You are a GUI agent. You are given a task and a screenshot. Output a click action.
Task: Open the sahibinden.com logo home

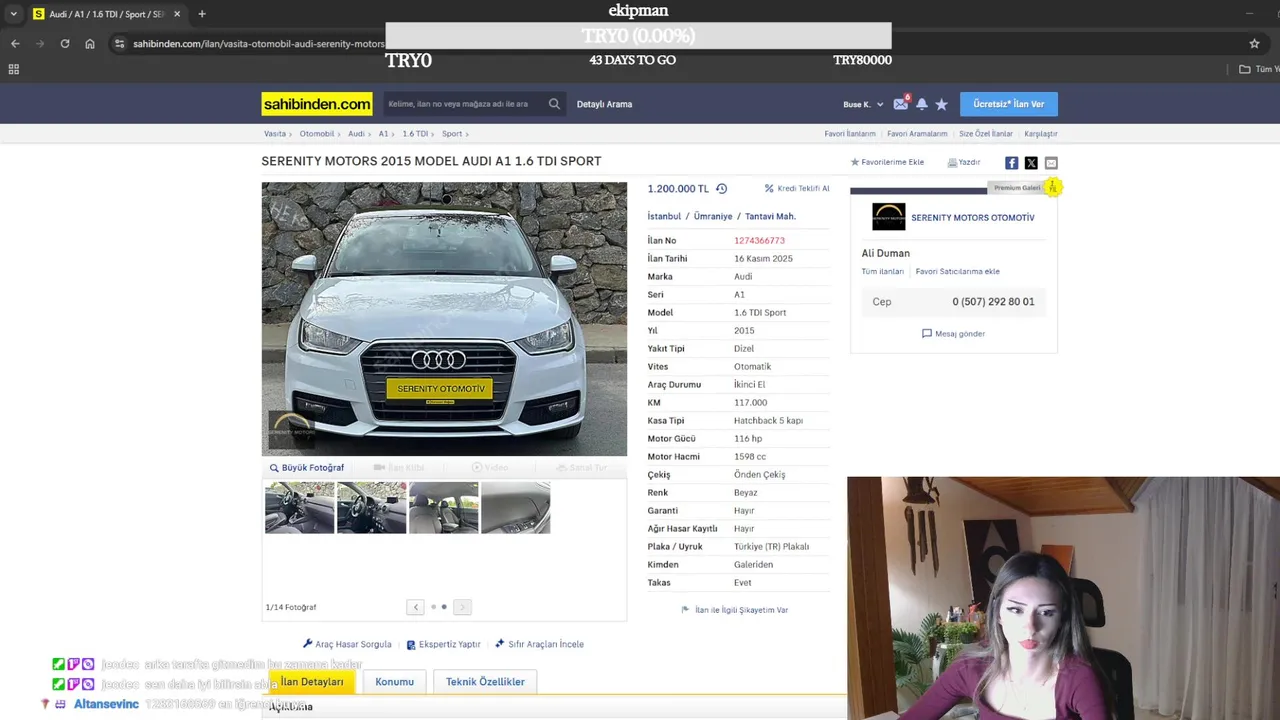(x=317, y=104)
